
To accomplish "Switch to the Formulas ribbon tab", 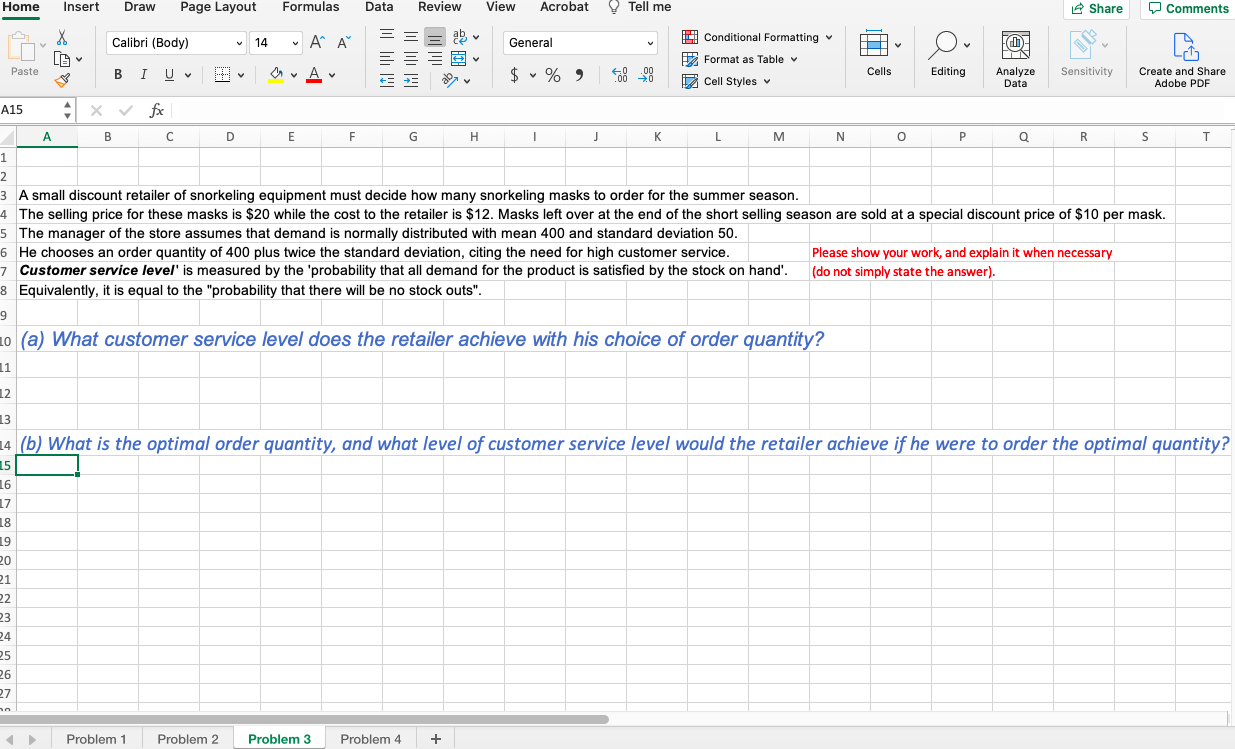I will point(310,7).
